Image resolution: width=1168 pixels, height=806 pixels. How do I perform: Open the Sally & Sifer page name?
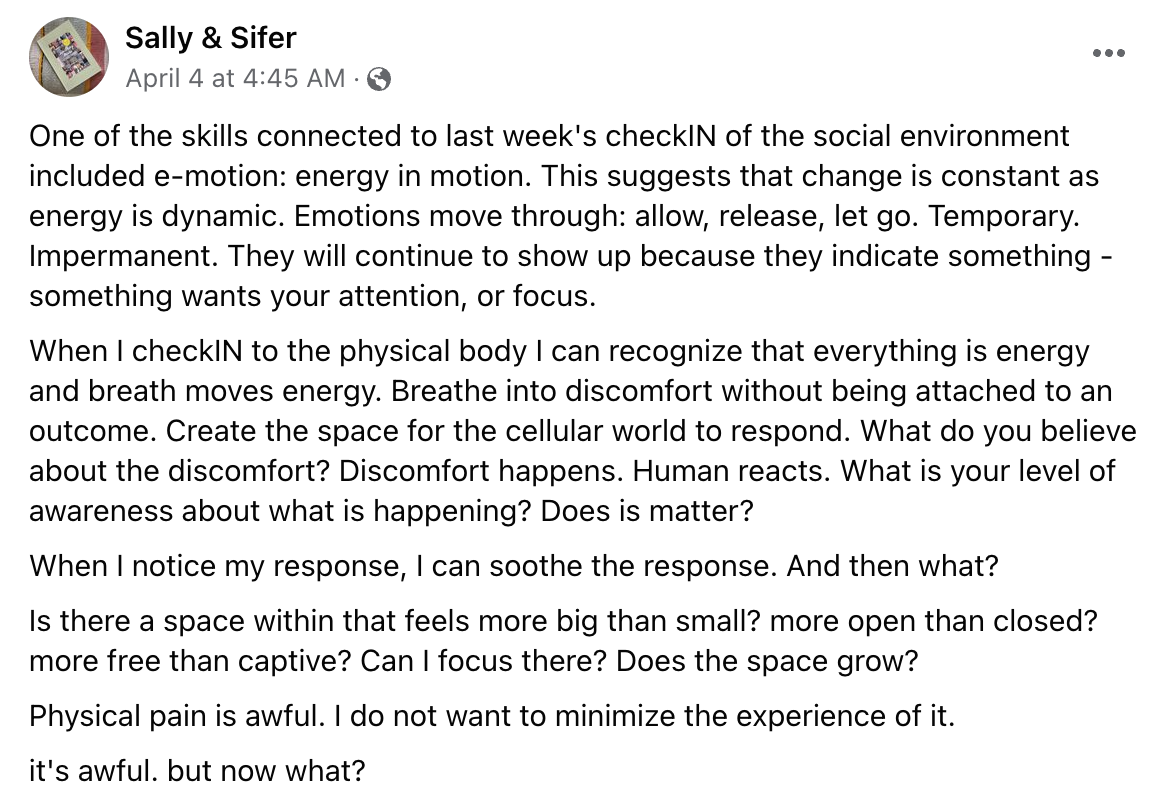210,38
